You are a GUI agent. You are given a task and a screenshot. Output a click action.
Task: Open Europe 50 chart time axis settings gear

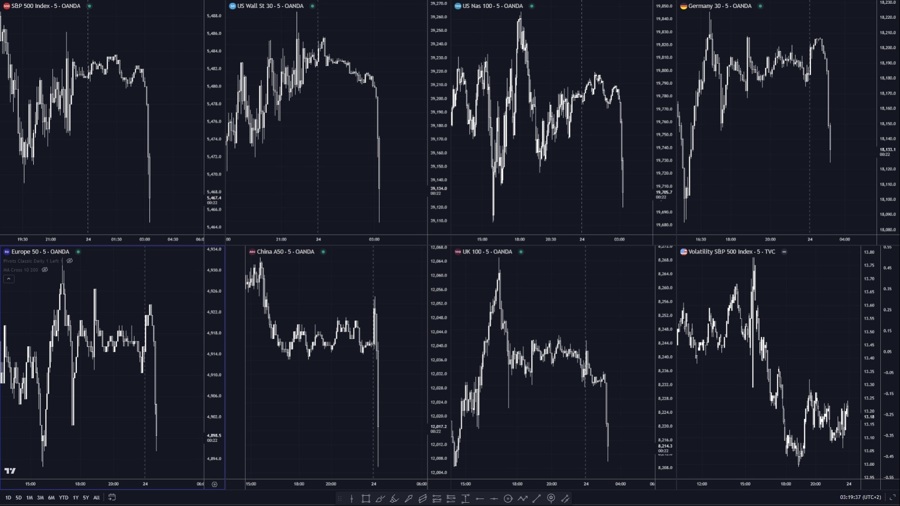tap(214, 484)
